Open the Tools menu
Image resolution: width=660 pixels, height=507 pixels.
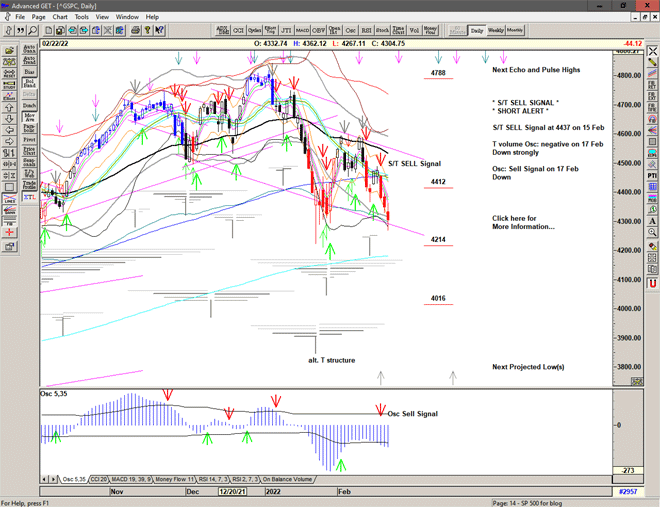(82, 17)
